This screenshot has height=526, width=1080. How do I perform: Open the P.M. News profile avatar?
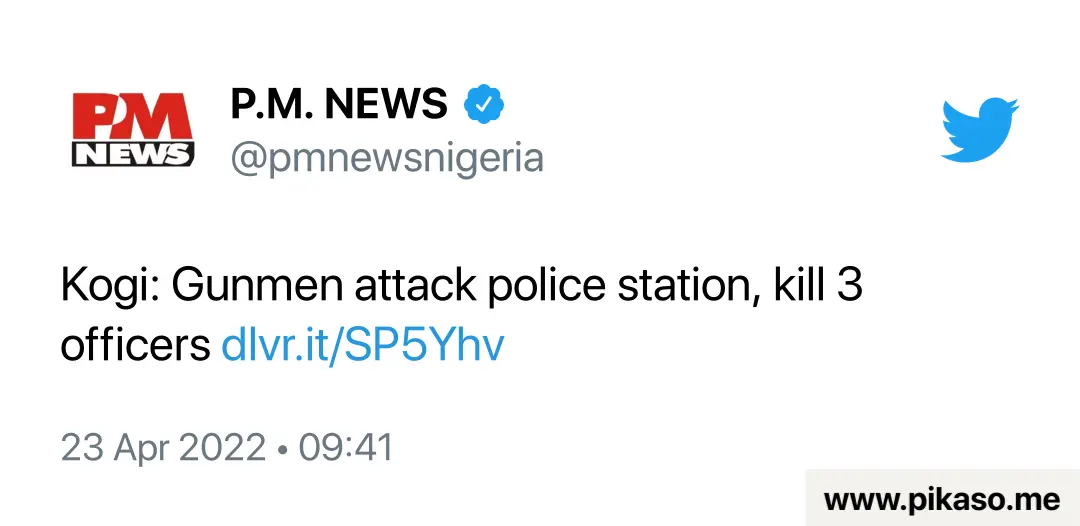click(x=133, y=129)
